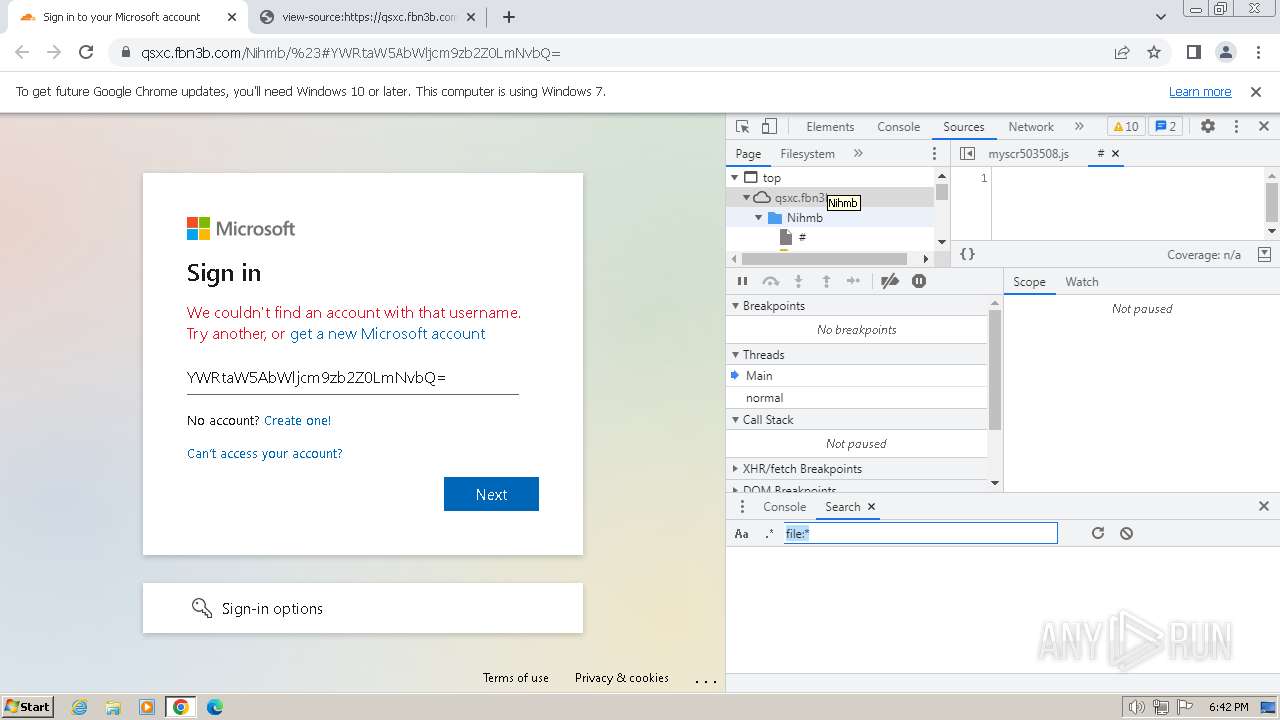
Task: Click the coverage drawer toggle icon
Action: tap(1265, 255)
